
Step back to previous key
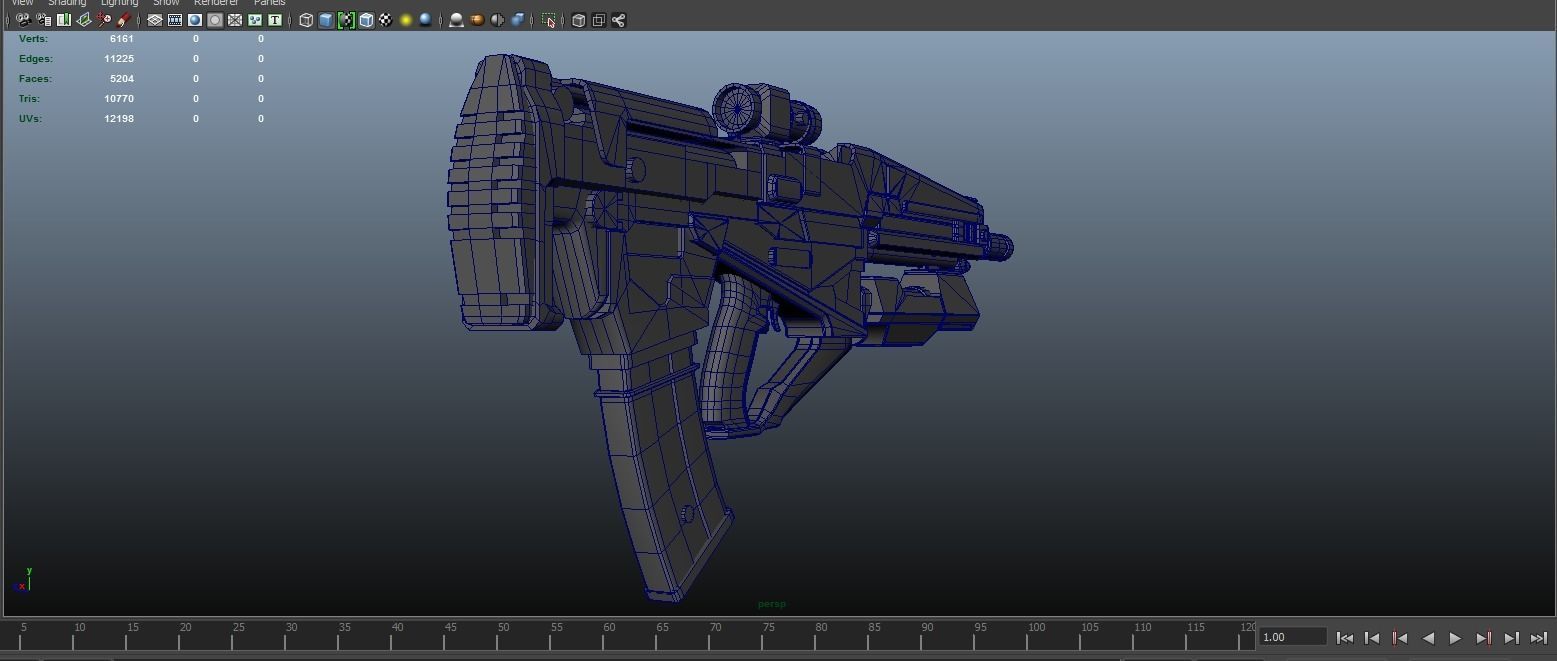click(1400, 638)
